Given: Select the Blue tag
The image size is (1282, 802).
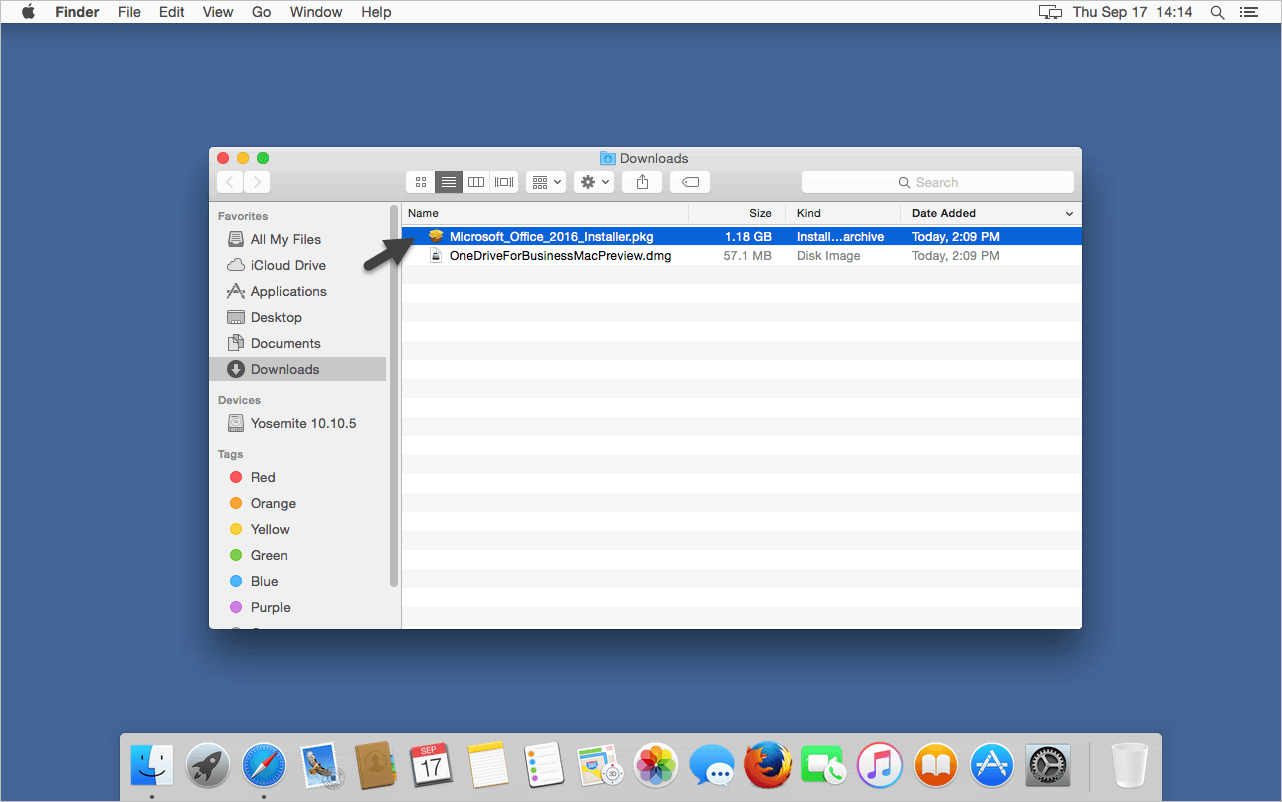Looking at the screenshot, I should [297, 581].
